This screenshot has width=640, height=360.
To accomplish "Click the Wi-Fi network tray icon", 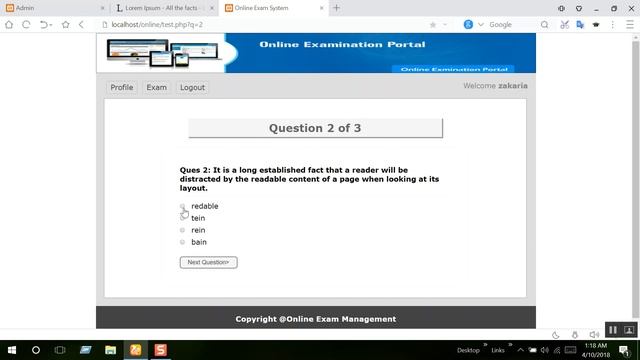I will 557,350.
